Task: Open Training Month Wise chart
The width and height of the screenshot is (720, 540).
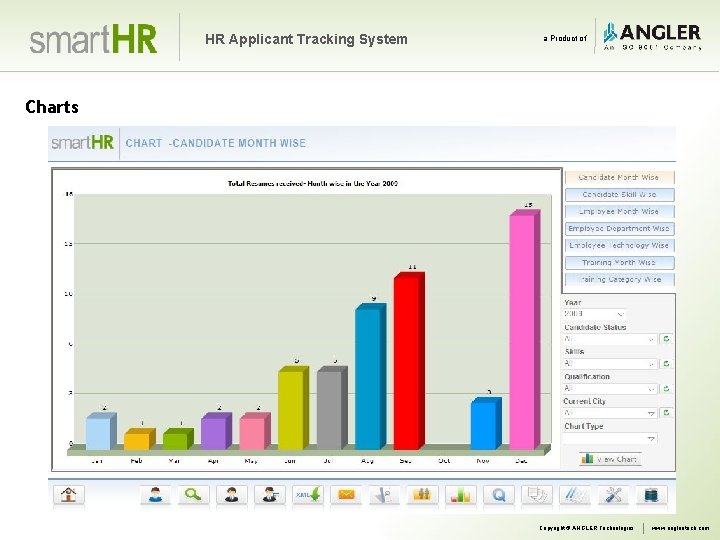Action: 619,263
